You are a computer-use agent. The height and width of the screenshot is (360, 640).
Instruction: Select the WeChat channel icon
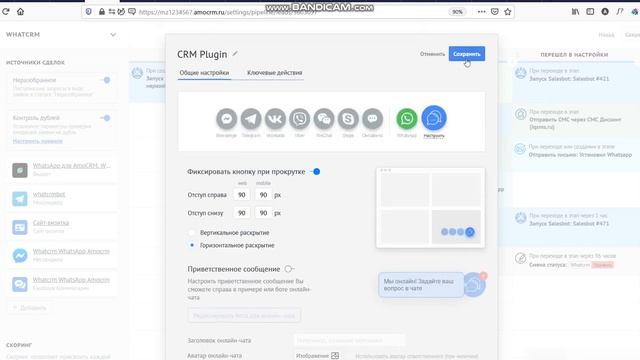[324, 119]
